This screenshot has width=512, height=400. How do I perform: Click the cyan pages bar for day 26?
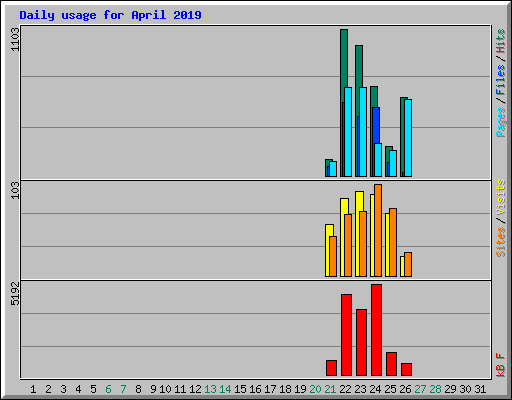[408, 138]
